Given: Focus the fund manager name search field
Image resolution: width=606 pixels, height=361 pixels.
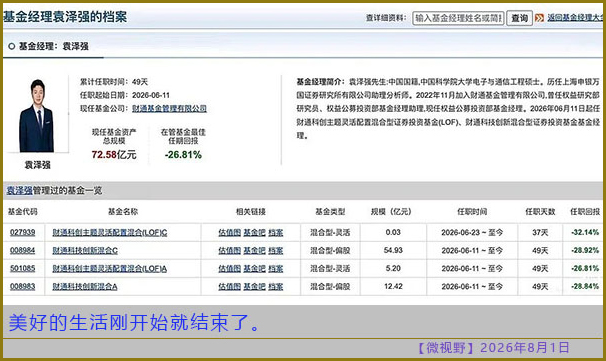Looking at the screenshot, I should click(x=458, y=18).
